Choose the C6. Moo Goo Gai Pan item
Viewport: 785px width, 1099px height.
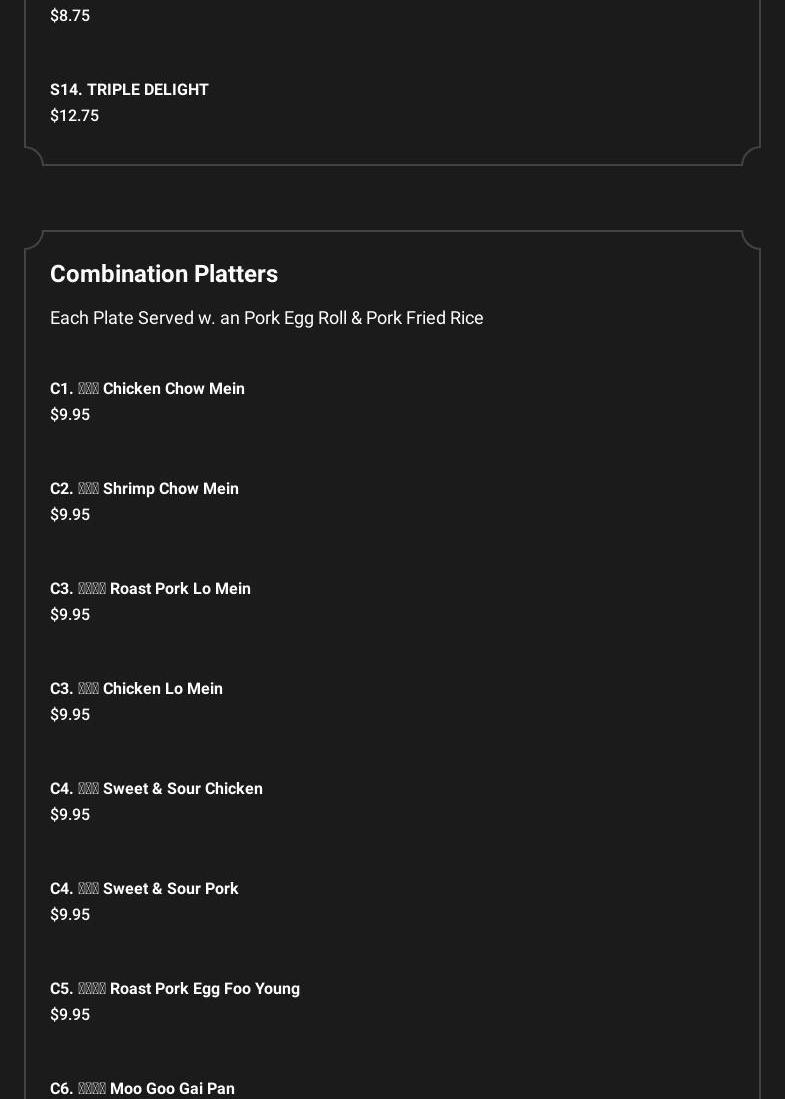(x=142, y=1088)
